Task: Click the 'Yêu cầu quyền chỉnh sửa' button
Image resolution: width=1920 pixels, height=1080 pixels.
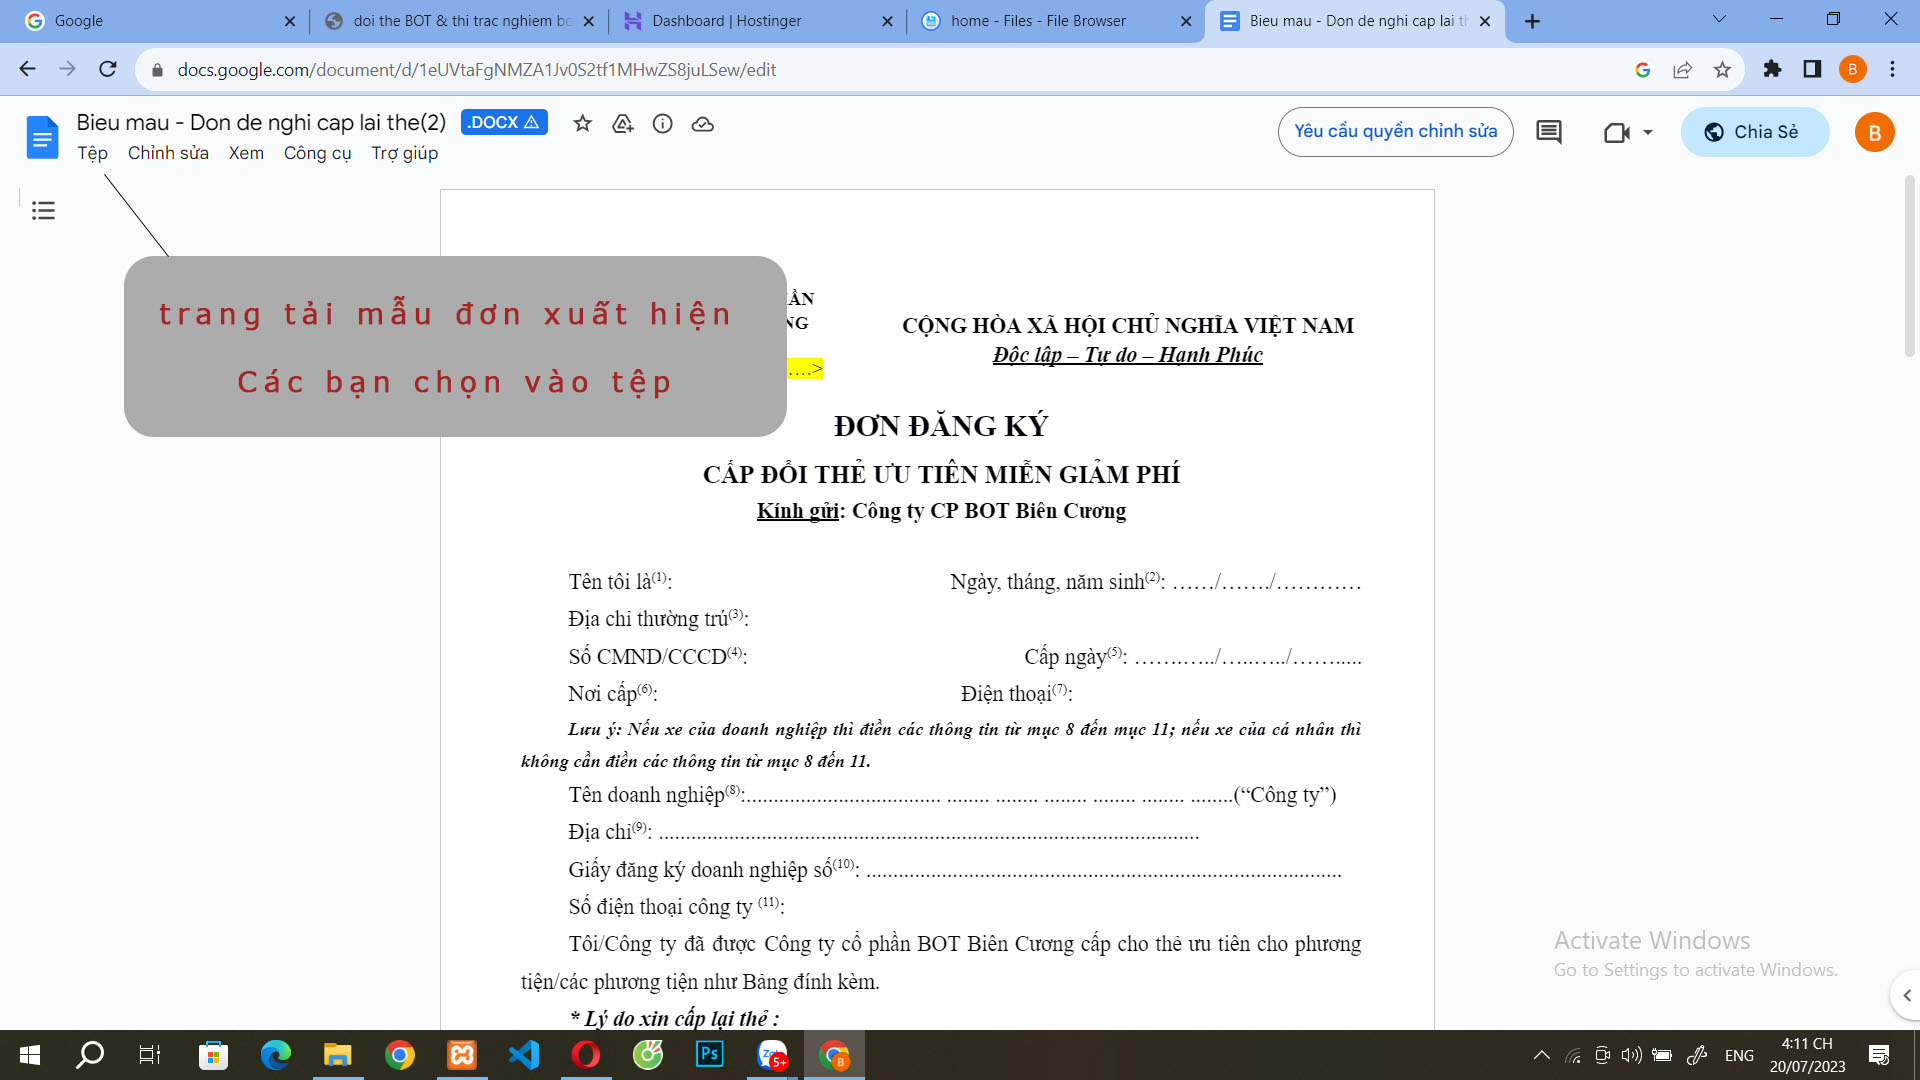Action: click(x=1394, y=131)
